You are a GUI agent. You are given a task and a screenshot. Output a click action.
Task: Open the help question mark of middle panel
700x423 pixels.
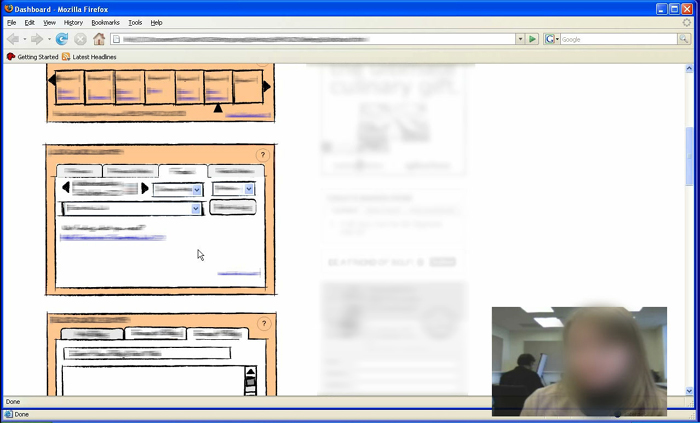click(262, 155)
